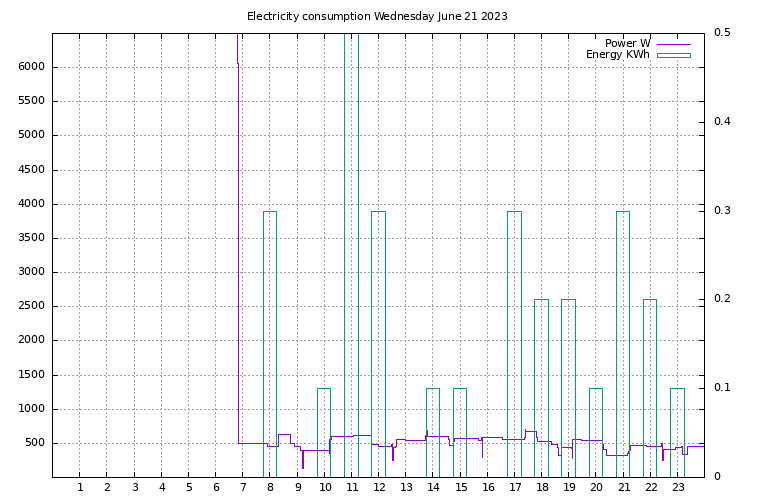Click hour label 12 on the x-axis
The image size is (768, 500).
[x=380, y=487]
